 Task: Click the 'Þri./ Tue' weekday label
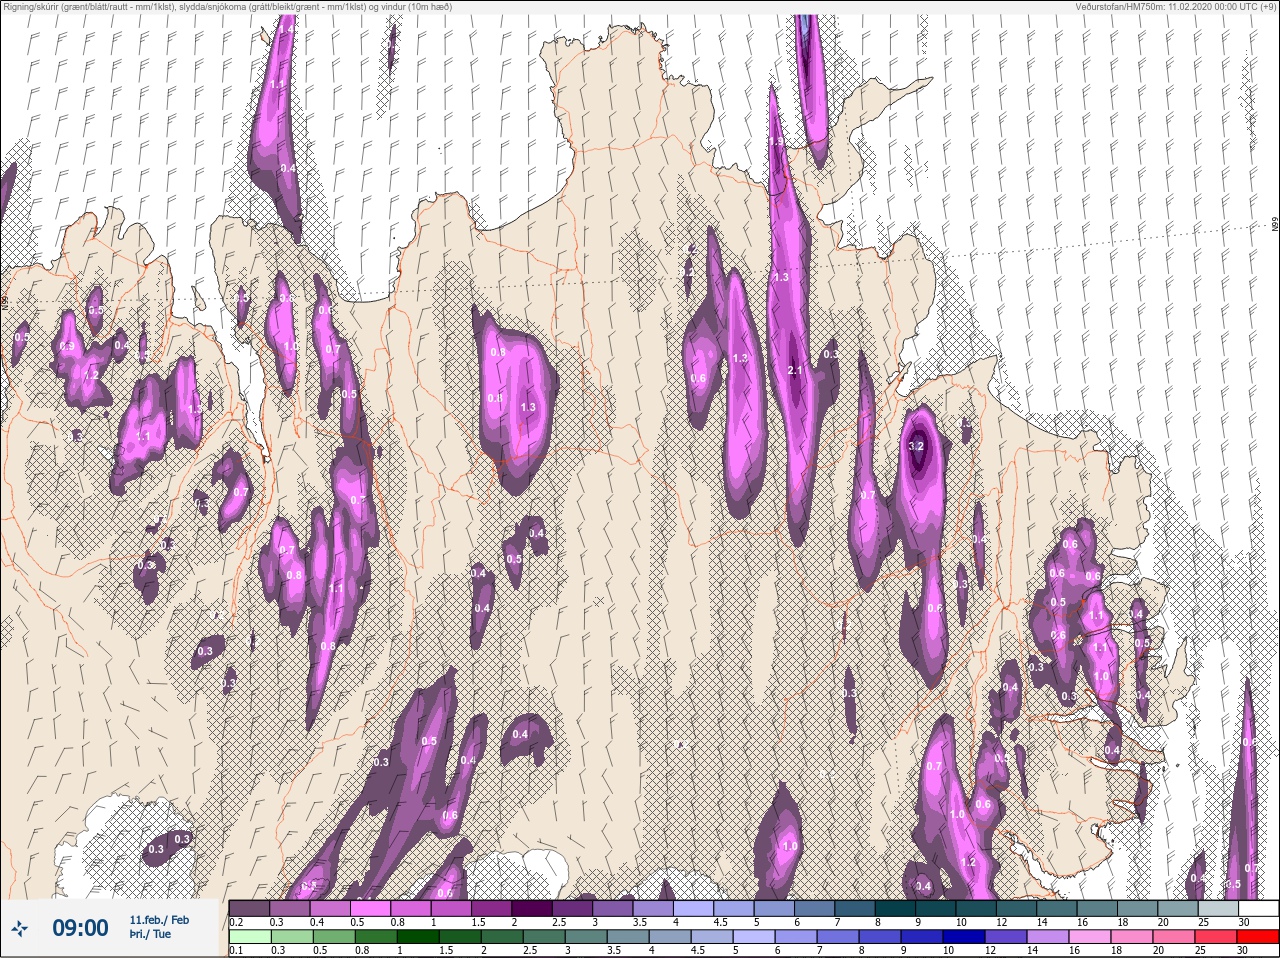point(150,934)
